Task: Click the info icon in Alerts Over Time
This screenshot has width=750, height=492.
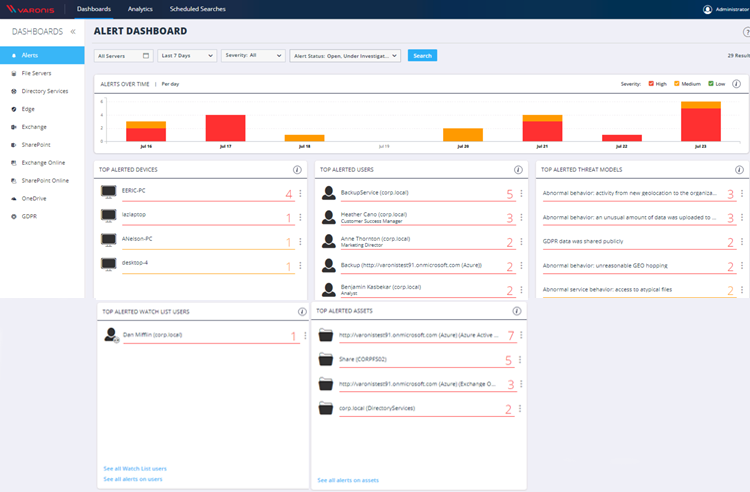Action: point(736,84)
